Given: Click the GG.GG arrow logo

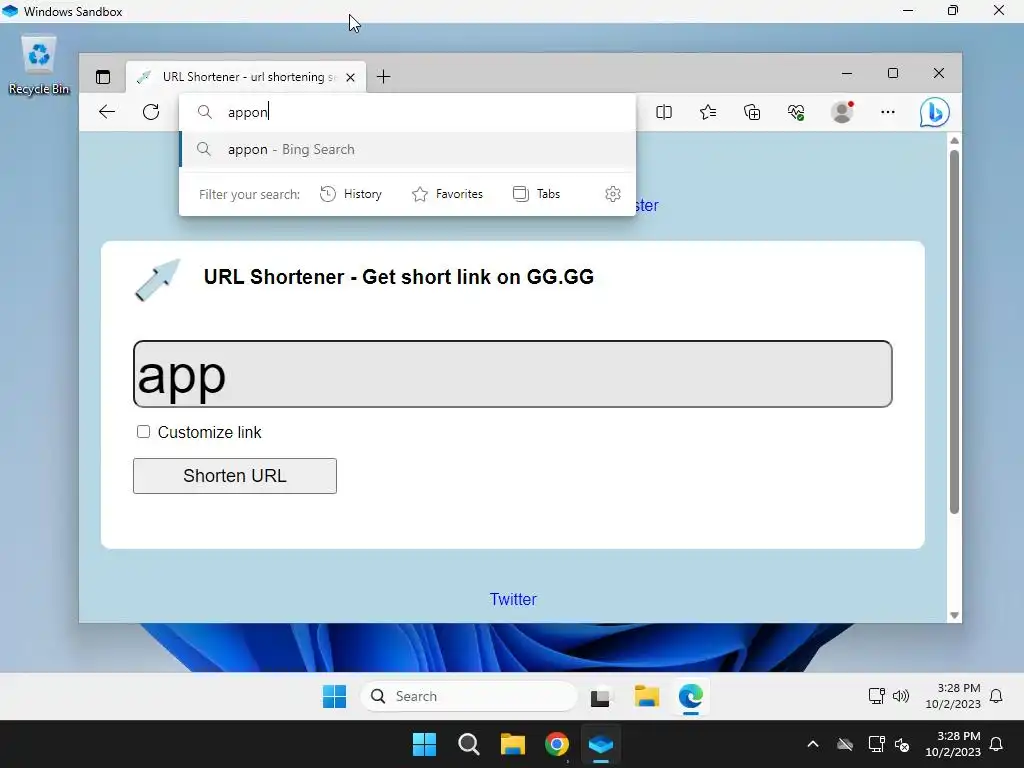Looking at the screenshot, I should click(x=157, y=280).
